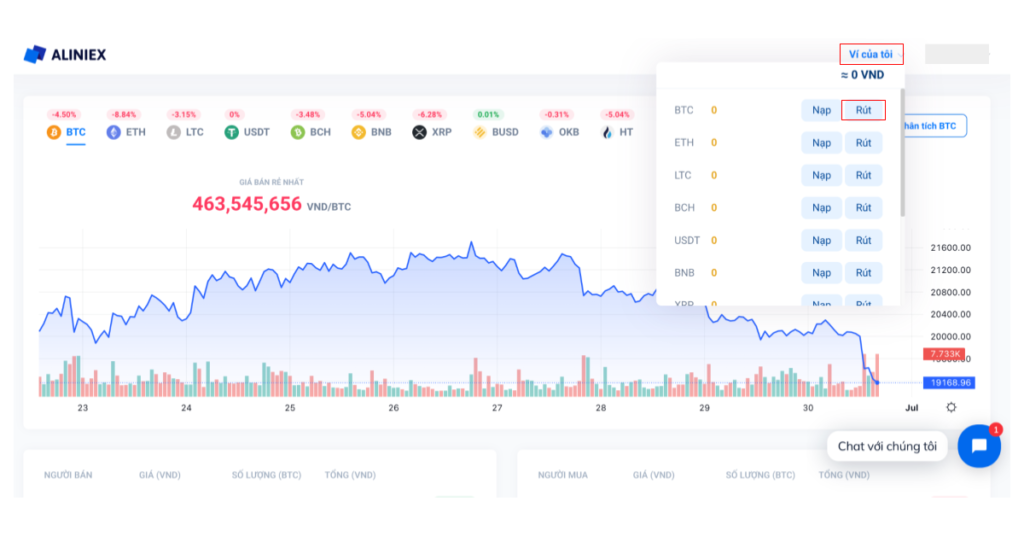
Task: Open chart settings gear icon
Action: point(950,407)
